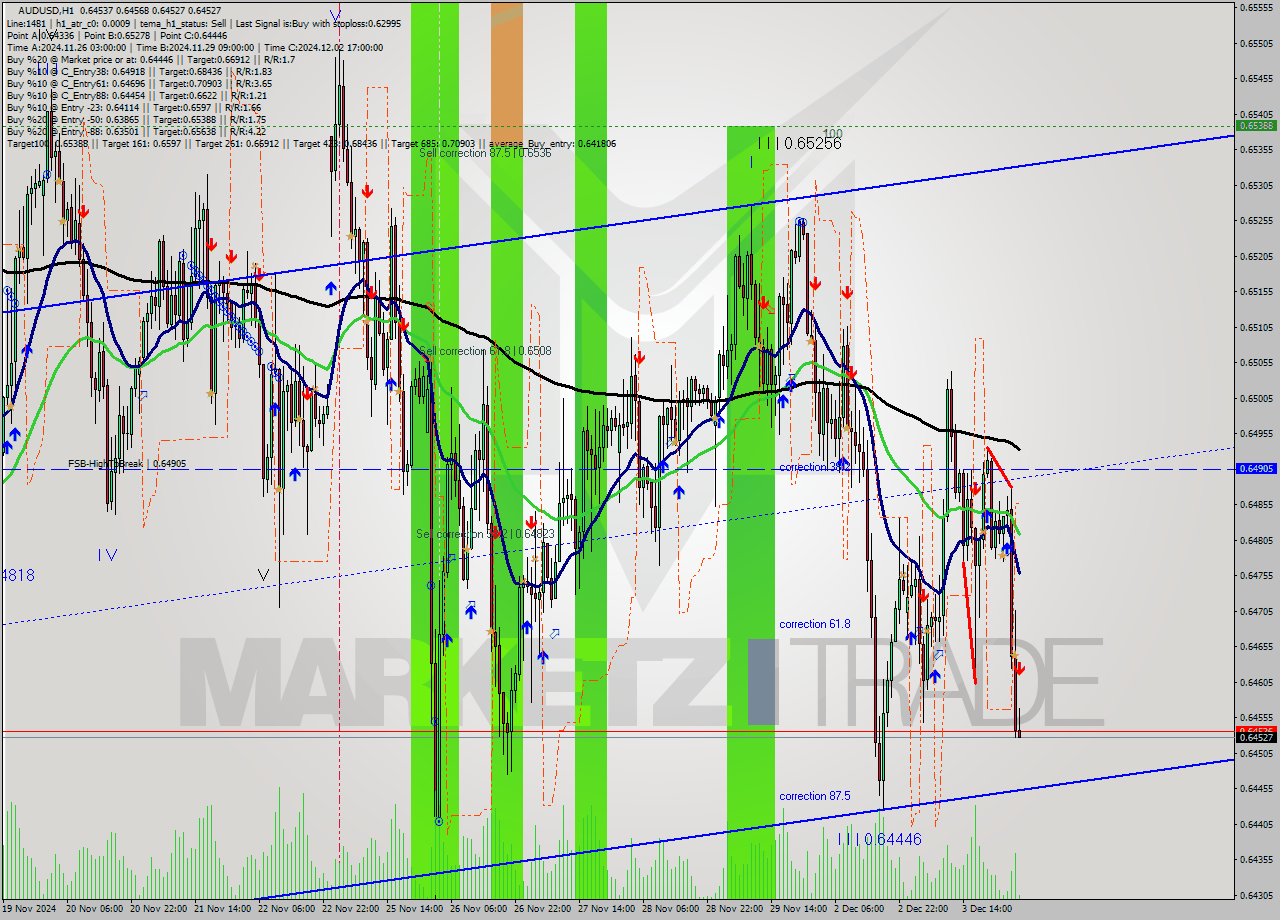Select the 19 Nov 2024 date label
1280x920 pixels.
29,909
